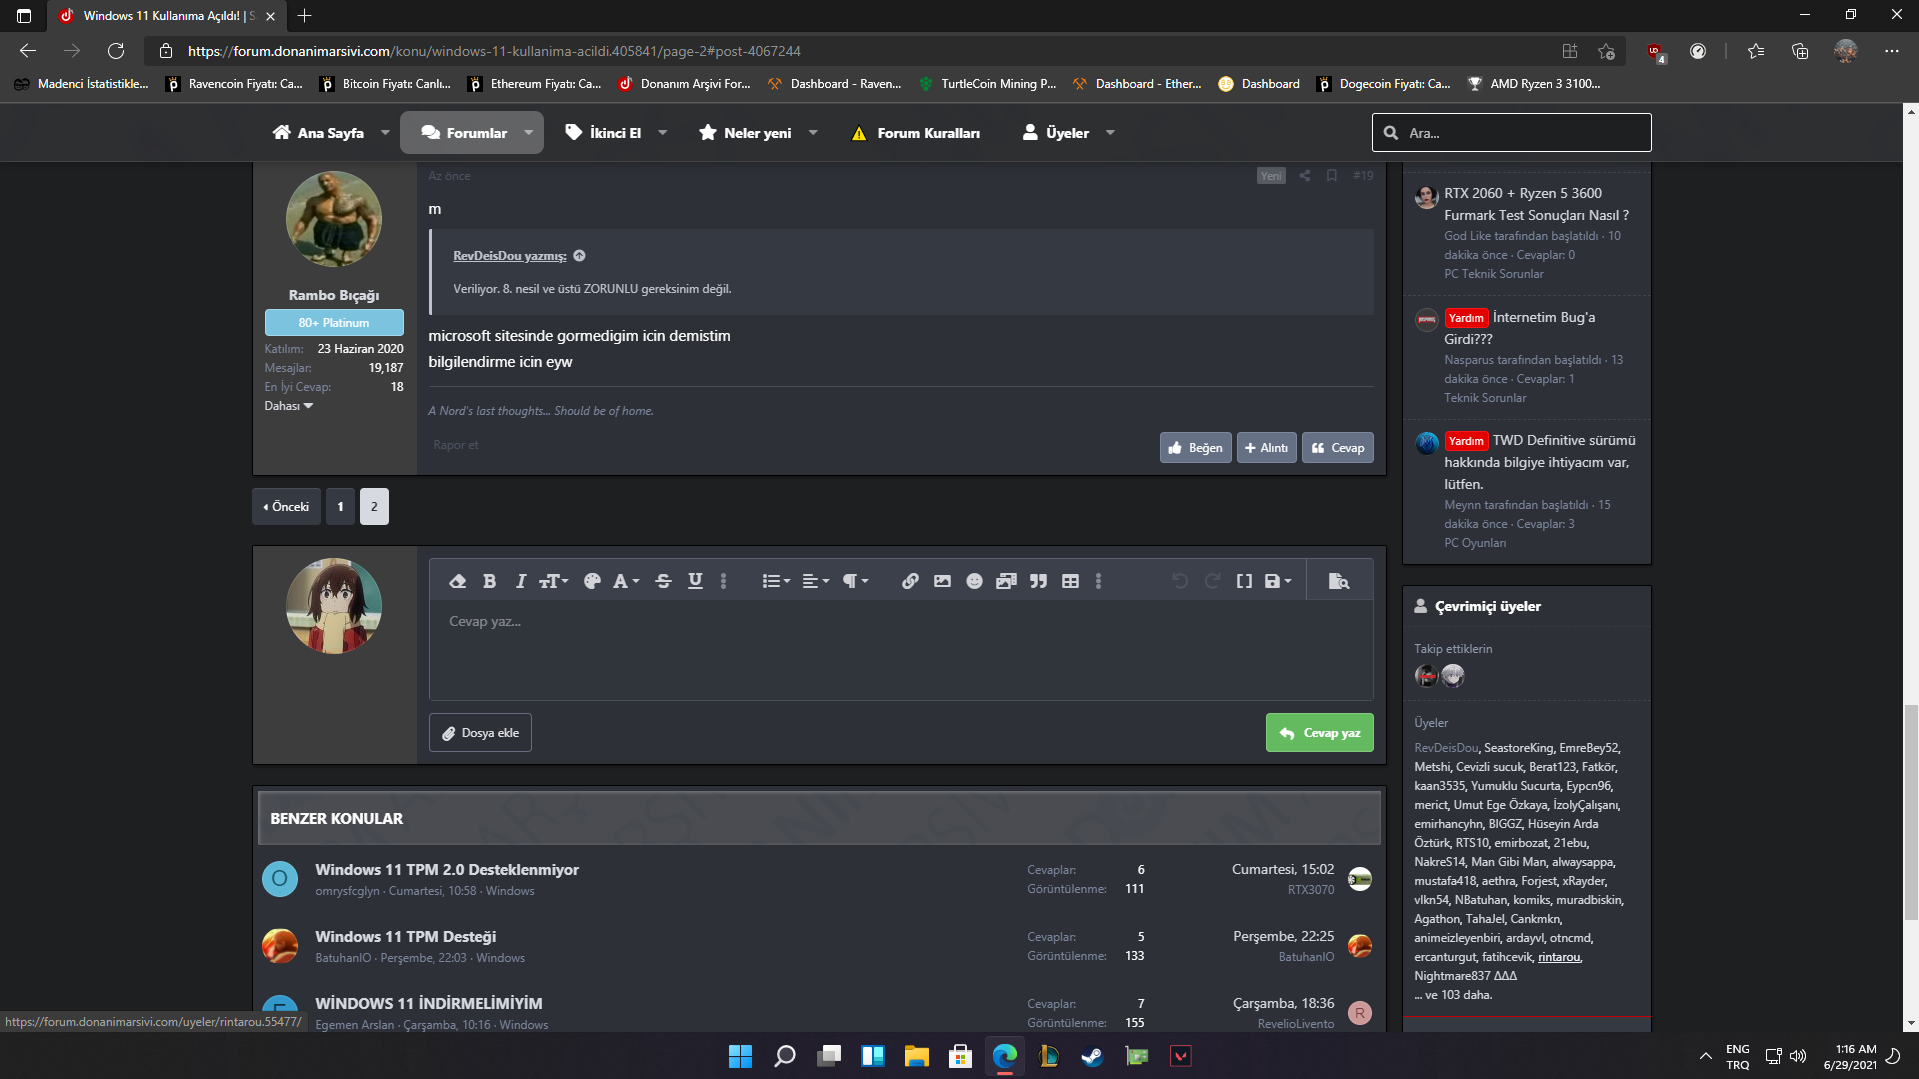Screen dimensions: 1919x1079
Task: Expand the list options dropdown
Action: (x=775, y=581)
